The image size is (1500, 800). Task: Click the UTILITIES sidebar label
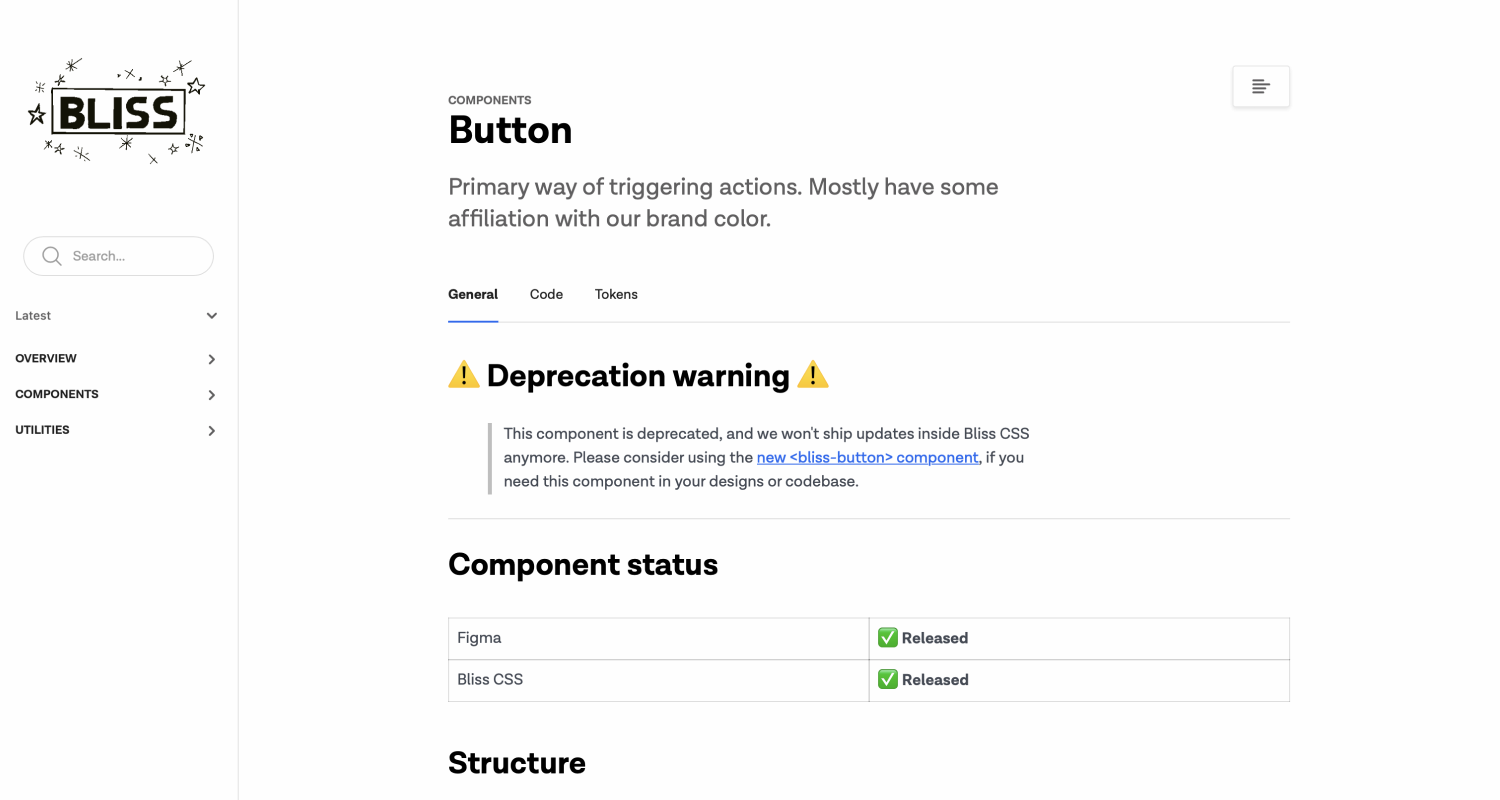click(42, 430)
